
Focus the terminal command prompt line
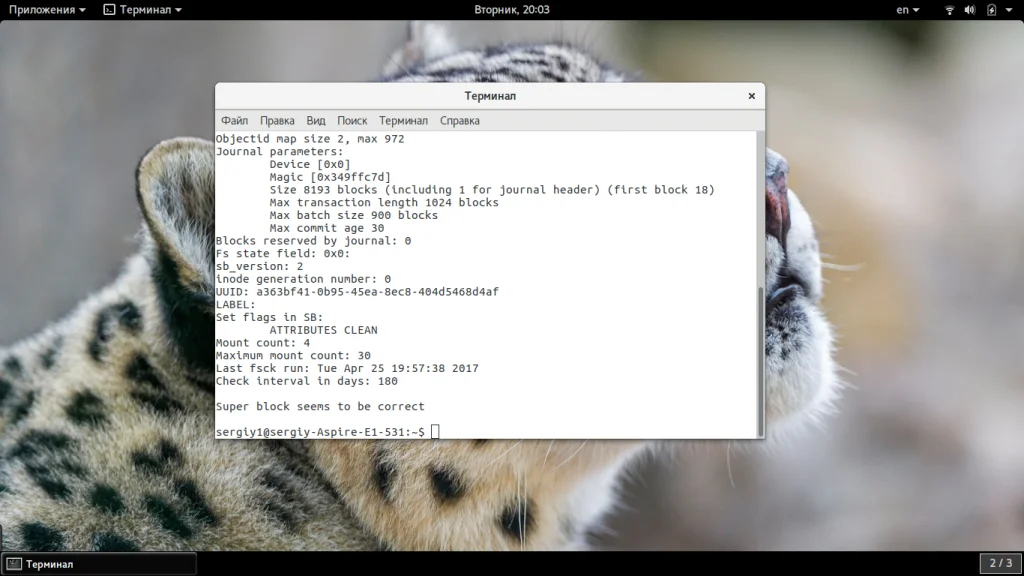[486, 432]
